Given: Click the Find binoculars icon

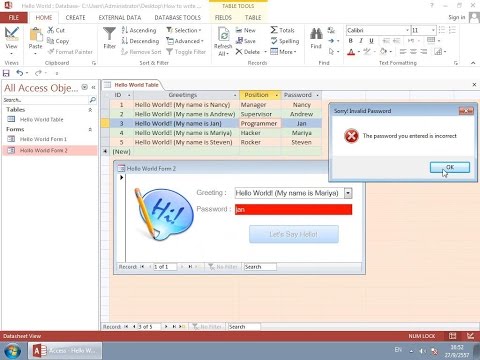Looking at the screenshot, I should coord(316,34).
